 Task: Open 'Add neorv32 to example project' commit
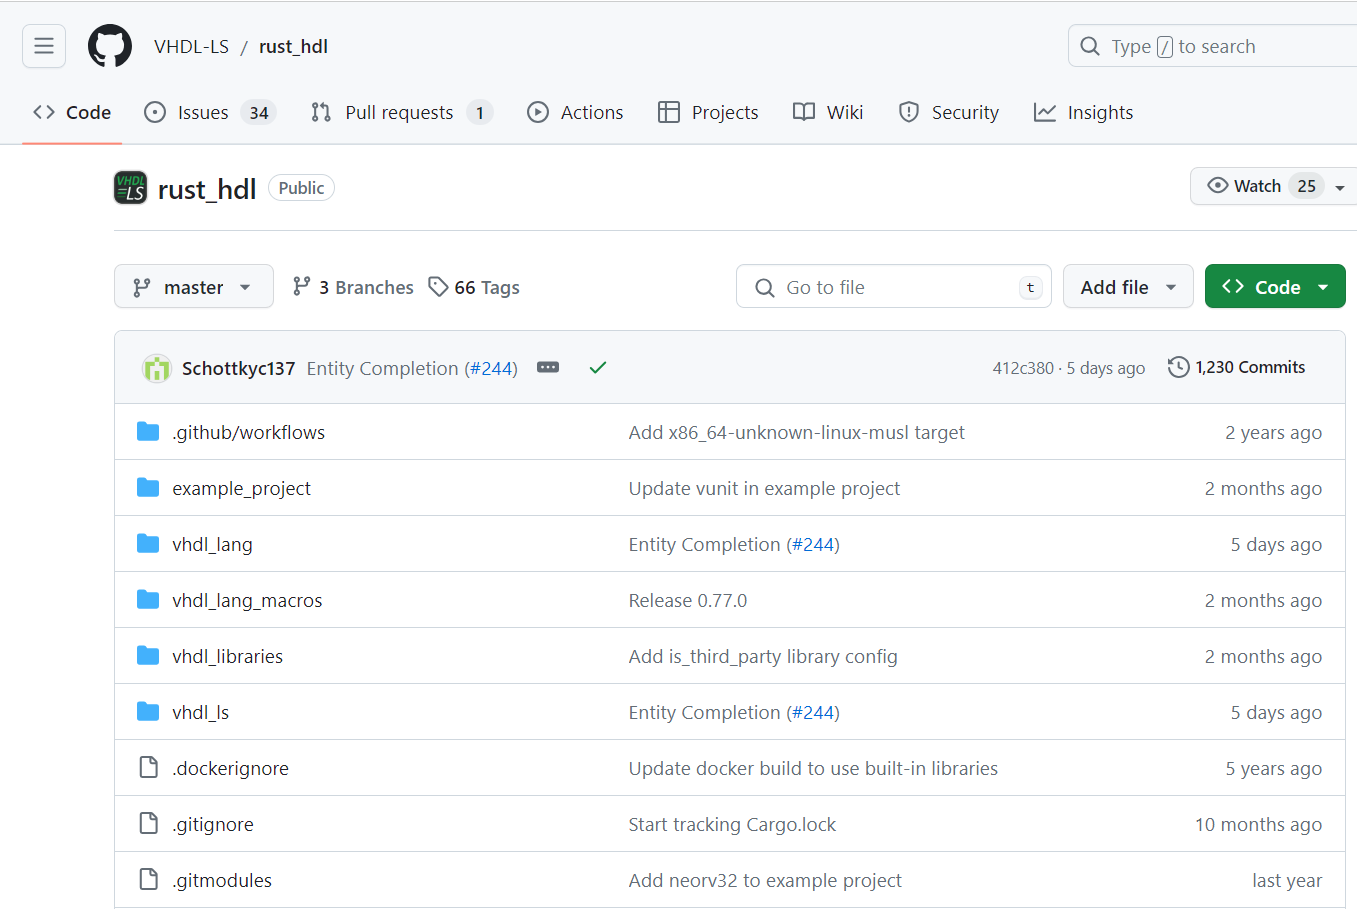(765, 880)
